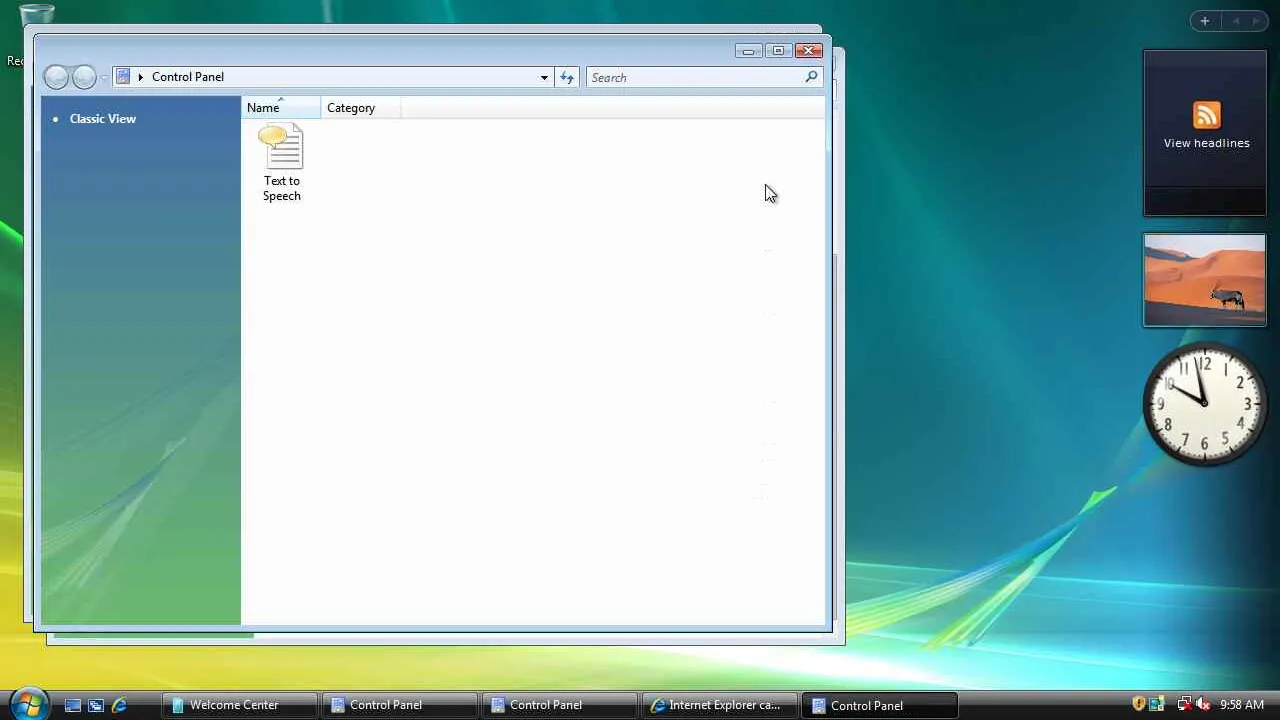Go forward with the Forward arrow button
This screenshot has width=1280, height=720.
84,77
